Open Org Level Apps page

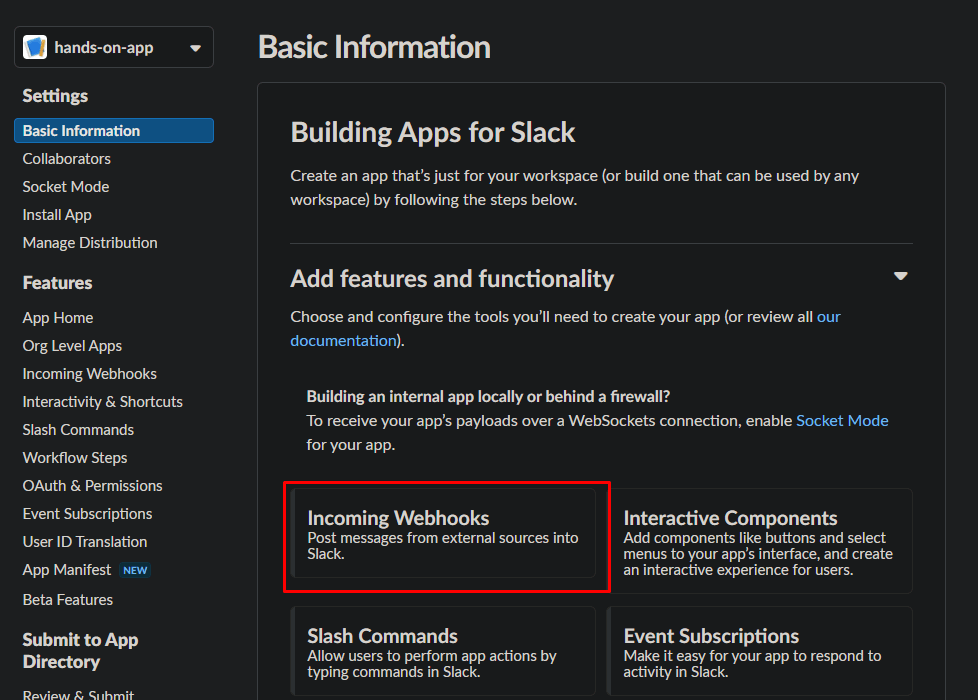pos(72,346)
